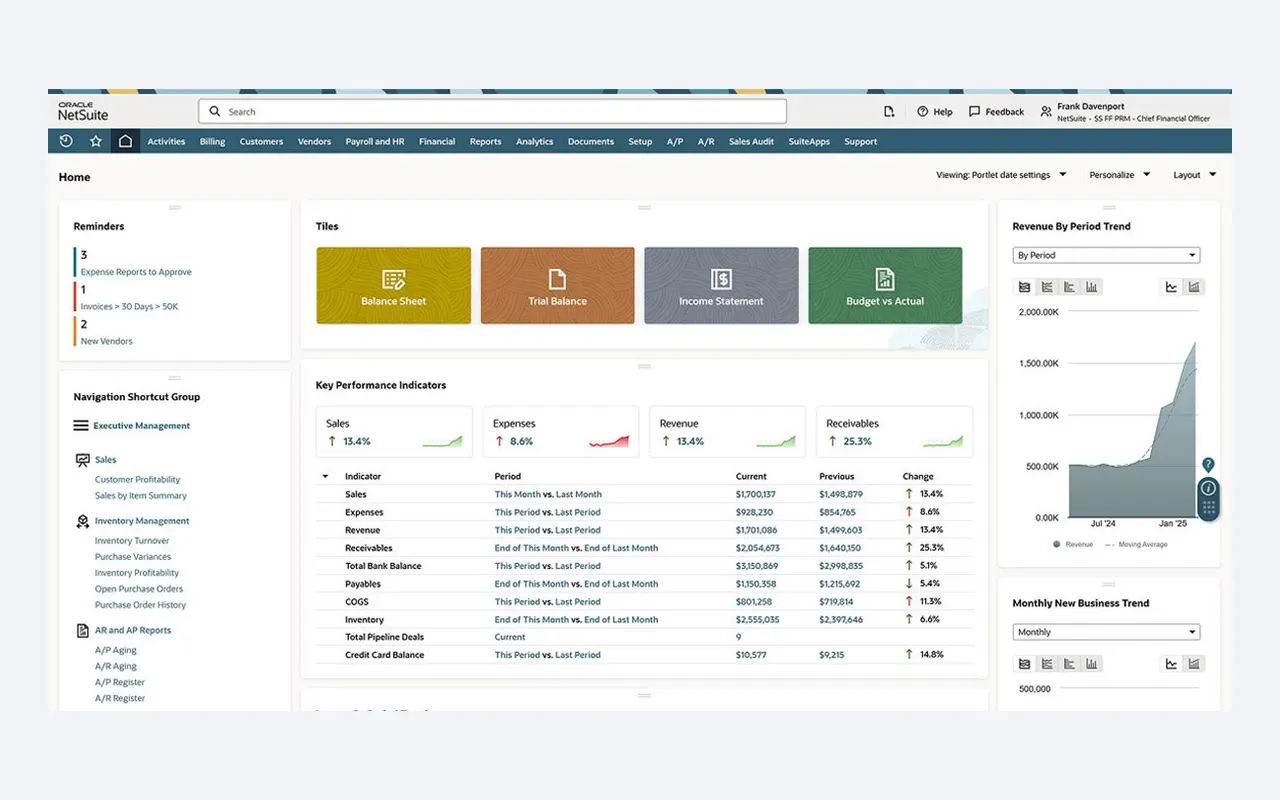Click the floating question mark help bubble
This screenshot has width=1280, height=800.
1208,465
